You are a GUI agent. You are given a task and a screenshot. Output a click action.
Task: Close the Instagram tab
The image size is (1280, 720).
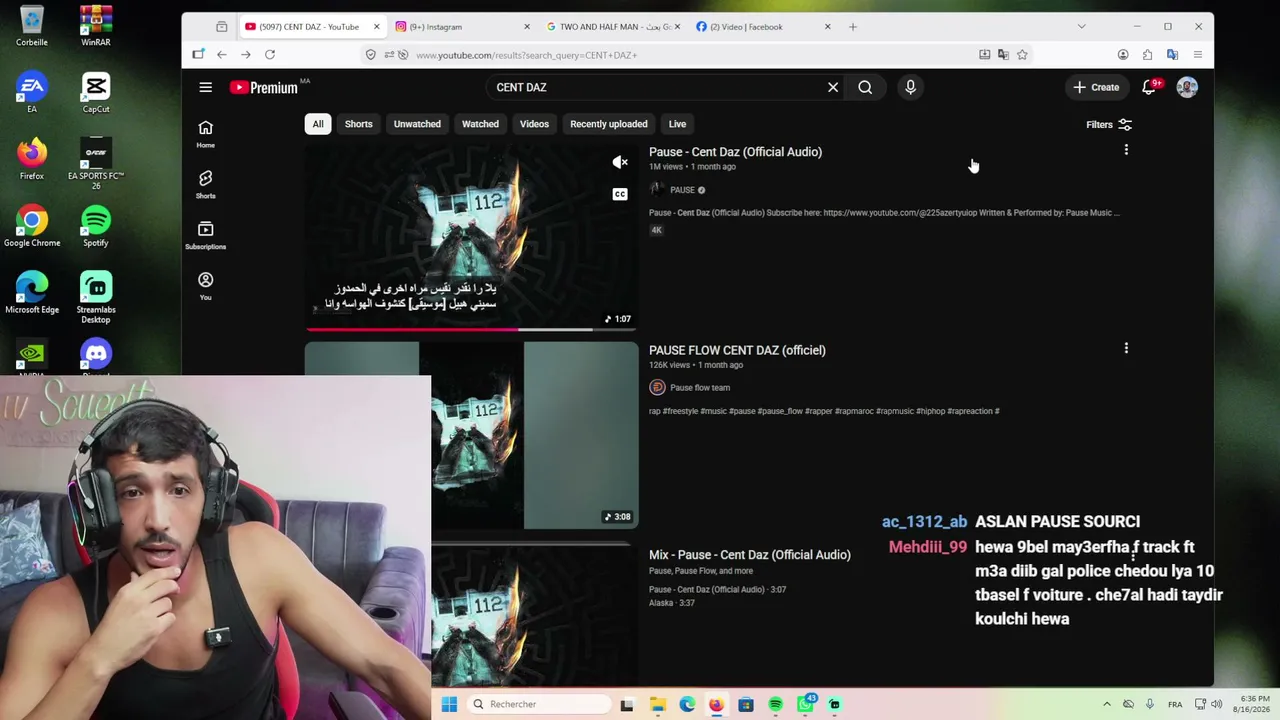[527, 27]
